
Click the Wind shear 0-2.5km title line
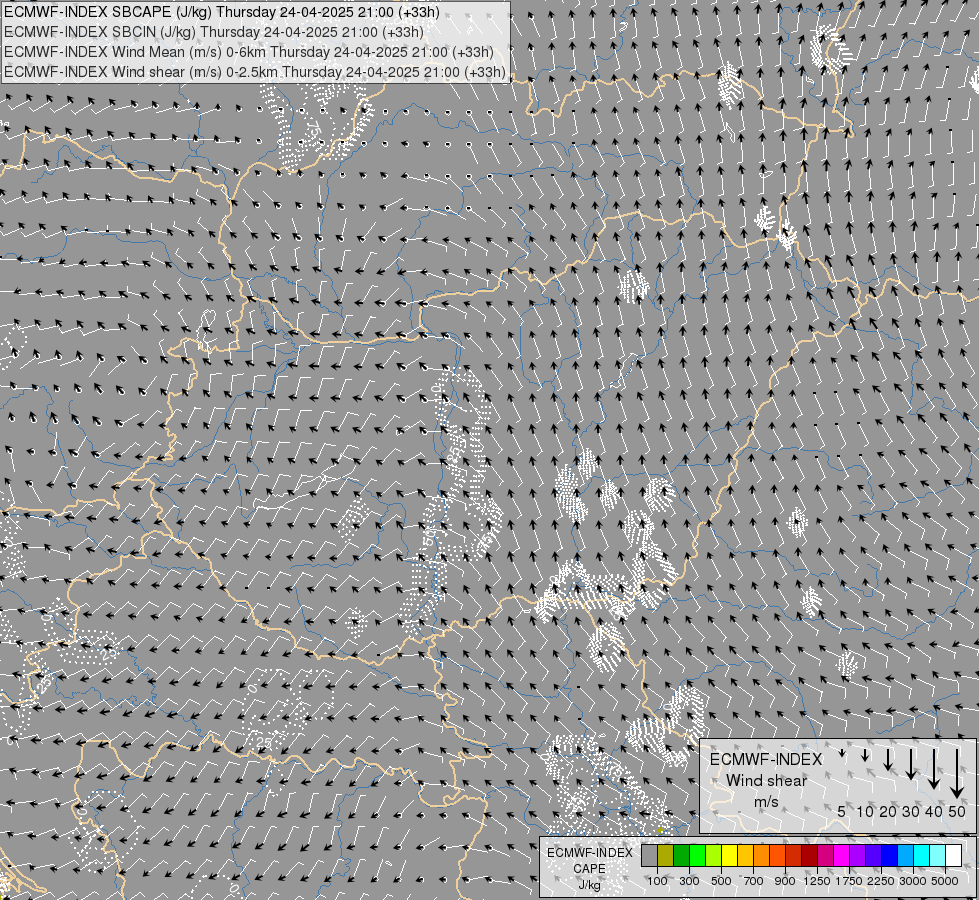click(x=255, y=72)
